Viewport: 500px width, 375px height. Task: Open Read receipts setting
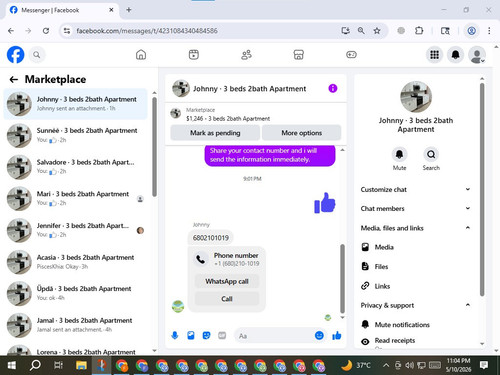(415, 341)
